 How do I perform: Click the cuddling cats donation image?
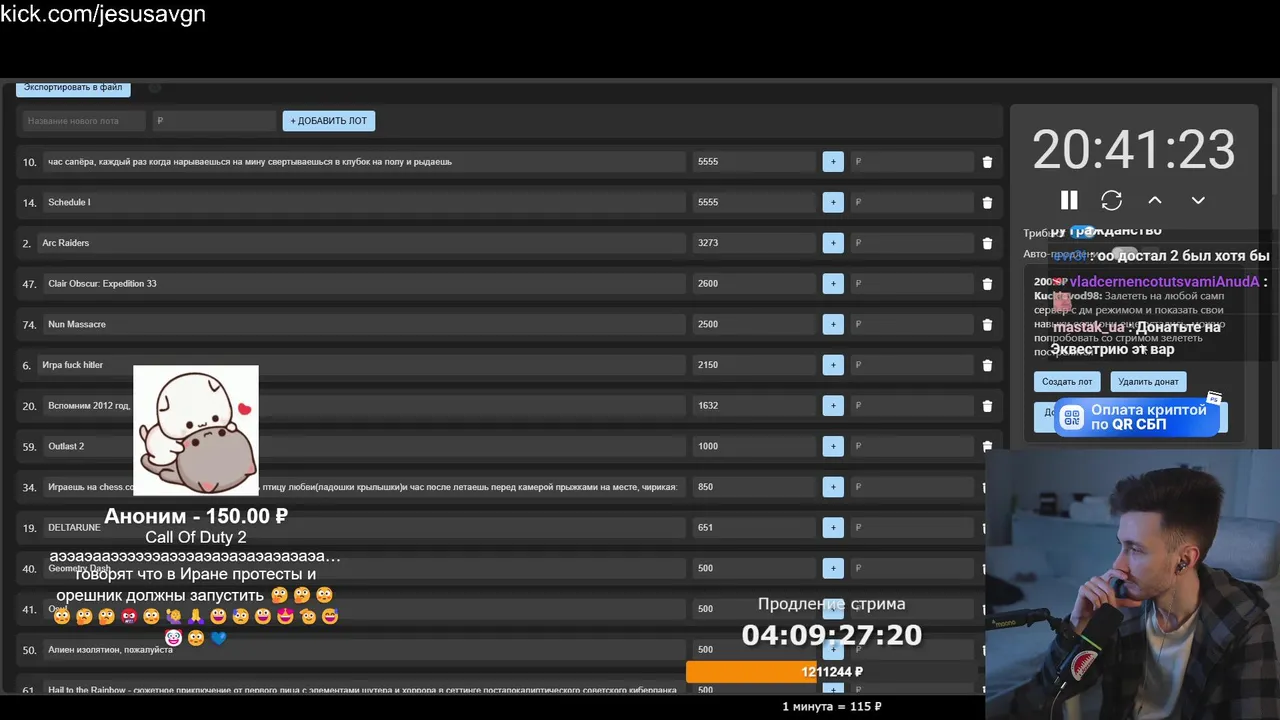coord(196,430)
